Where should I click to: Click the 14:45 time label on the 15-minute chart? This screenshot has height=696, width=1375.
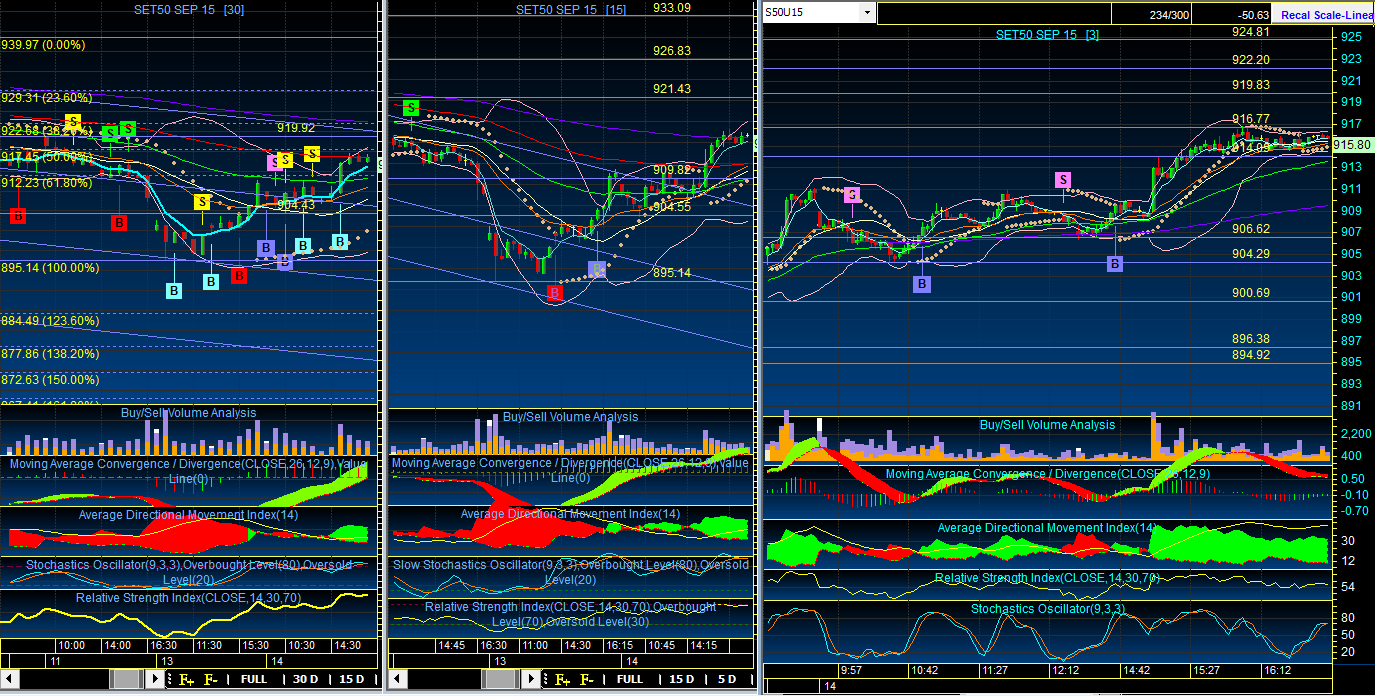(x=452, y=646)
